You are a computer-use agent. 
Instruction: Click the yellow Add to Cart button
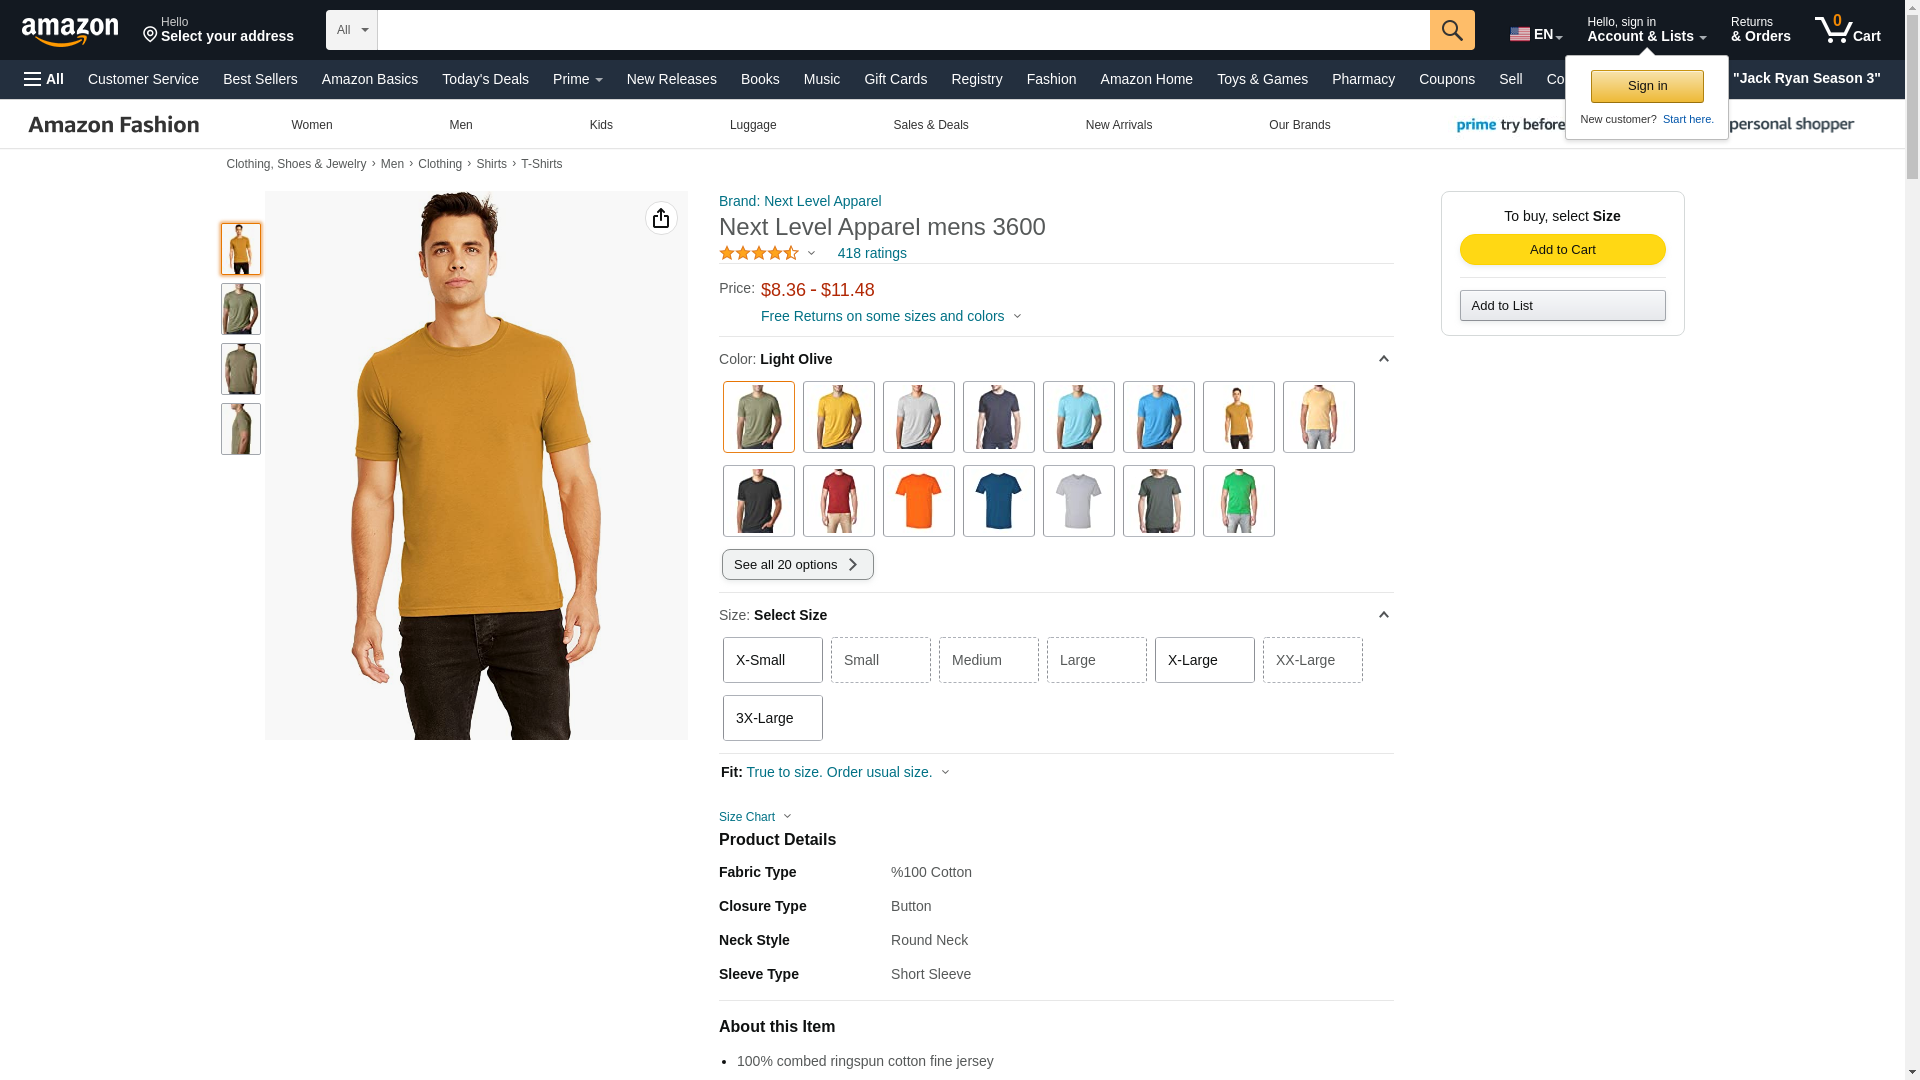pos(1563,249)
